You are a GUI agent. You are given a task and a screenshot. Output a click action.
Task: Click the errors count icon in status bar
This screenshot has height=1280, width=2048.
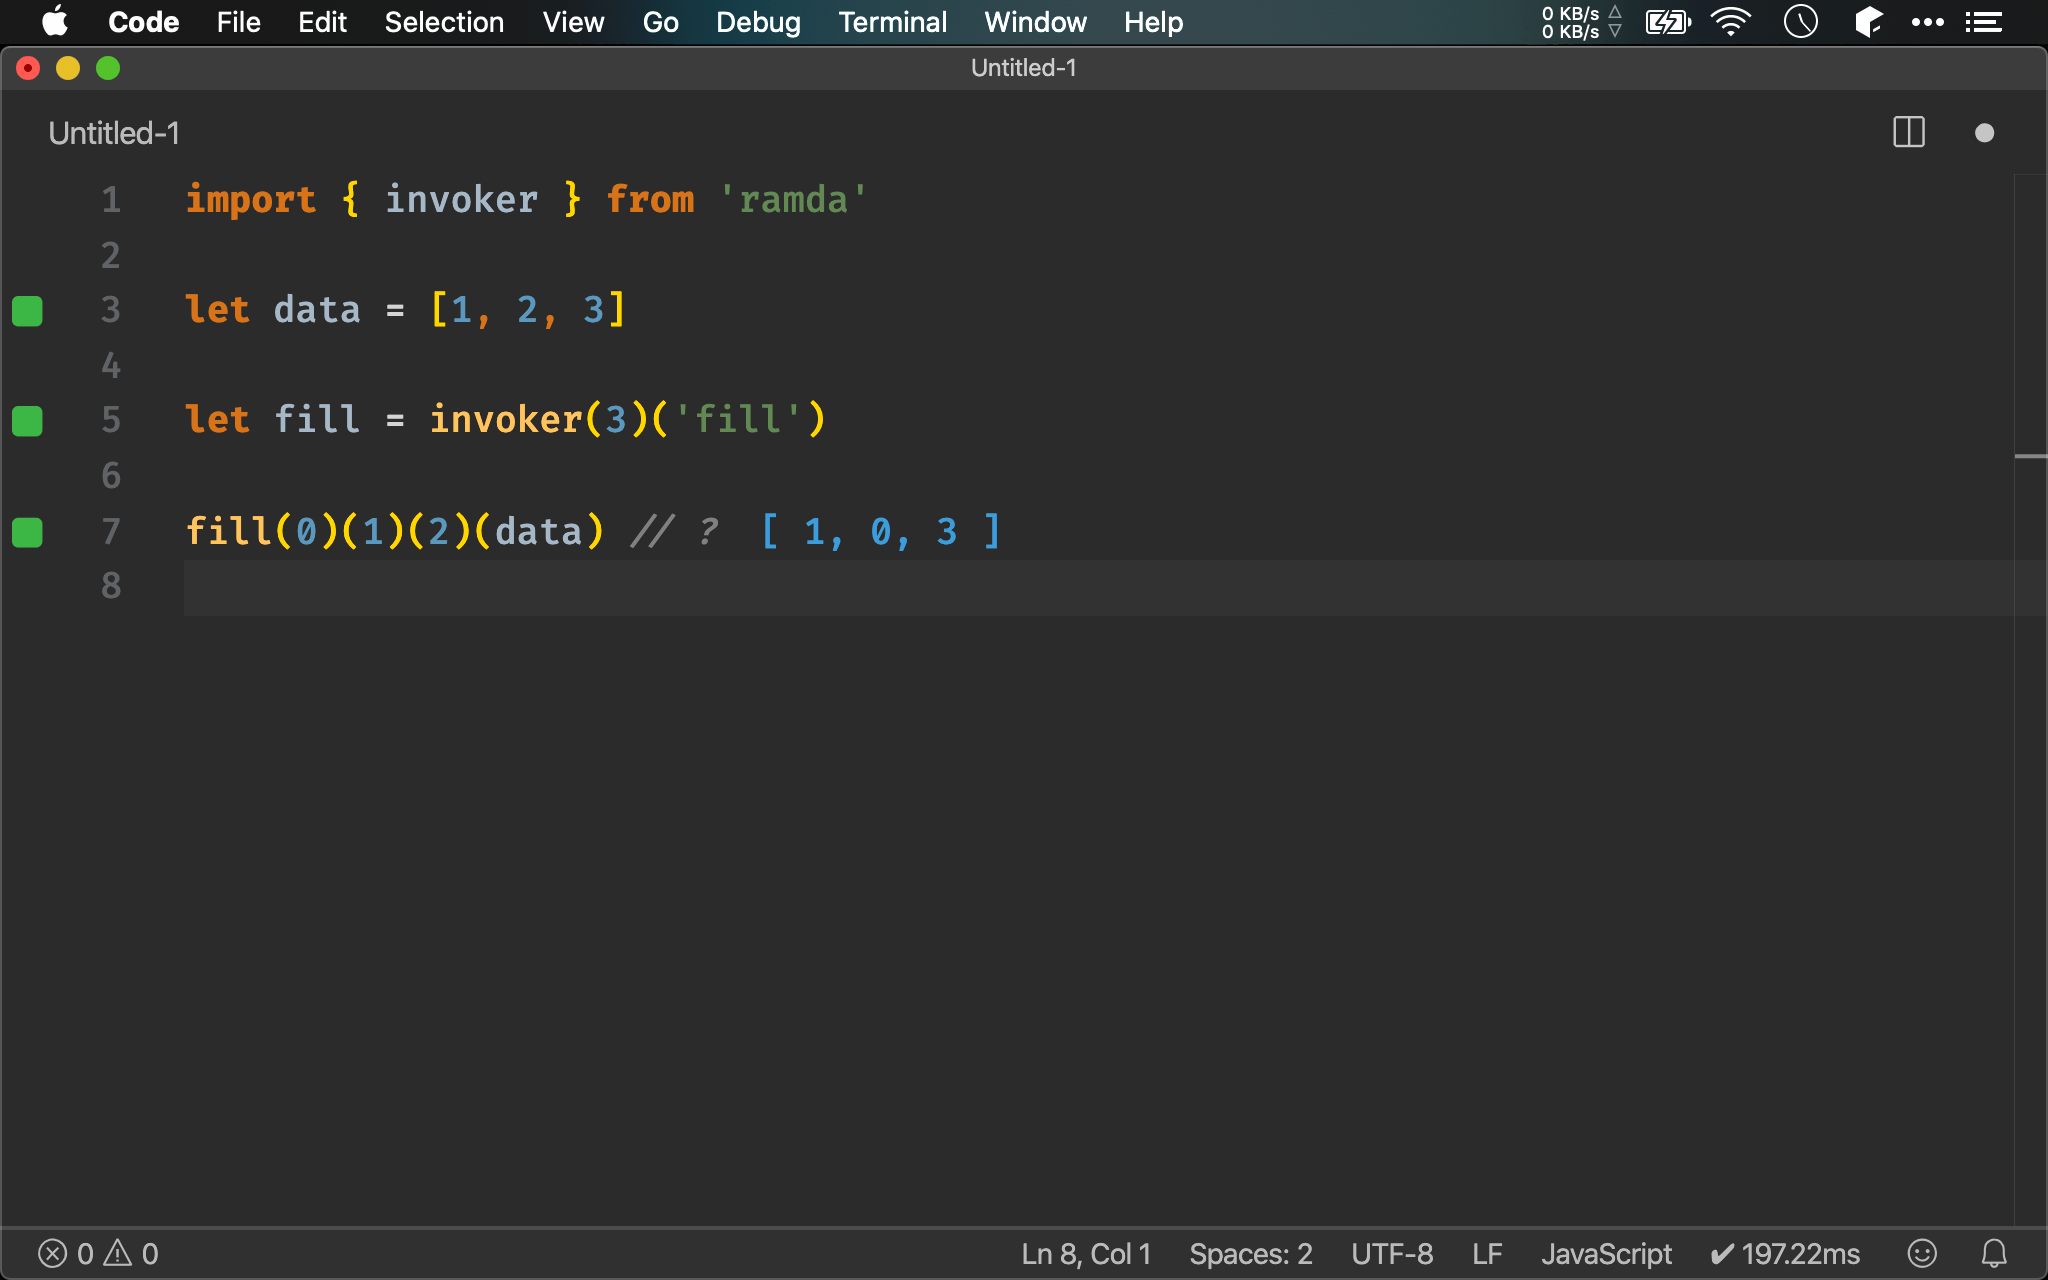tap(53, 1254)
